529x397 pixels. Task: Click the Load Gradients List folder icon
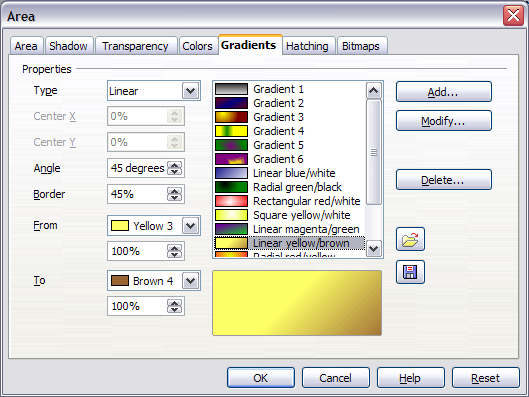(410, 239)
